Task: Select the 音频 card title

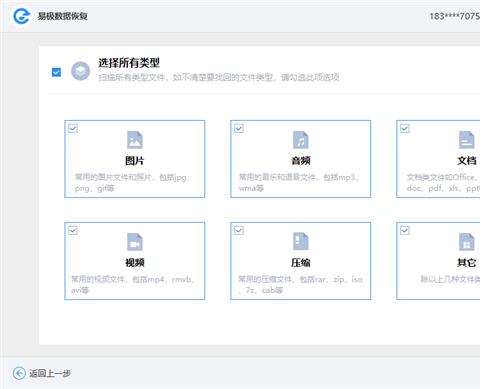Action: (301, 161)
